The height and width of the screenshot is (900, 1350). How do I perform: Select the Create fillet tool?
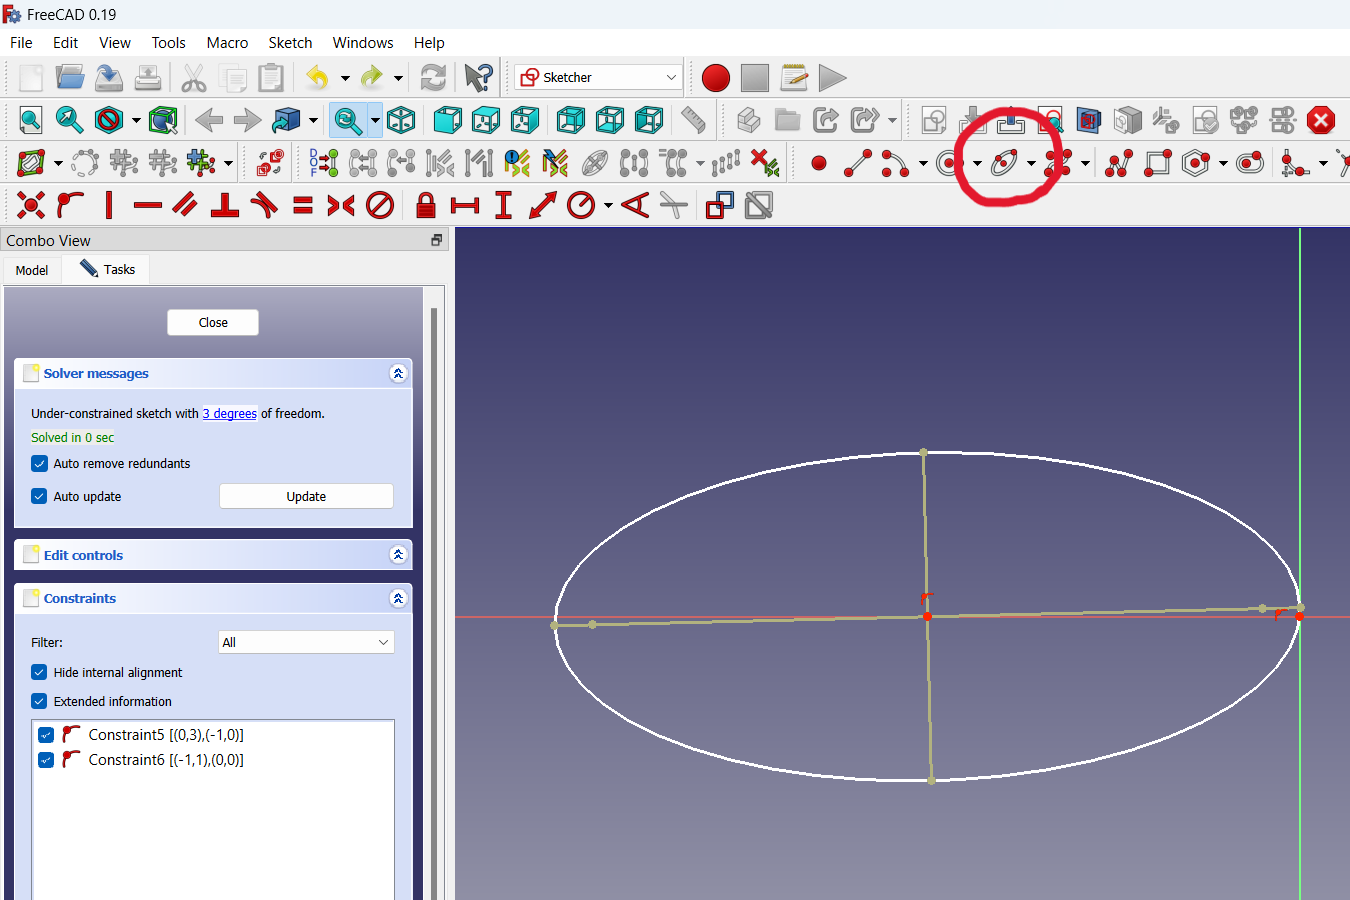pos(1296,163)
